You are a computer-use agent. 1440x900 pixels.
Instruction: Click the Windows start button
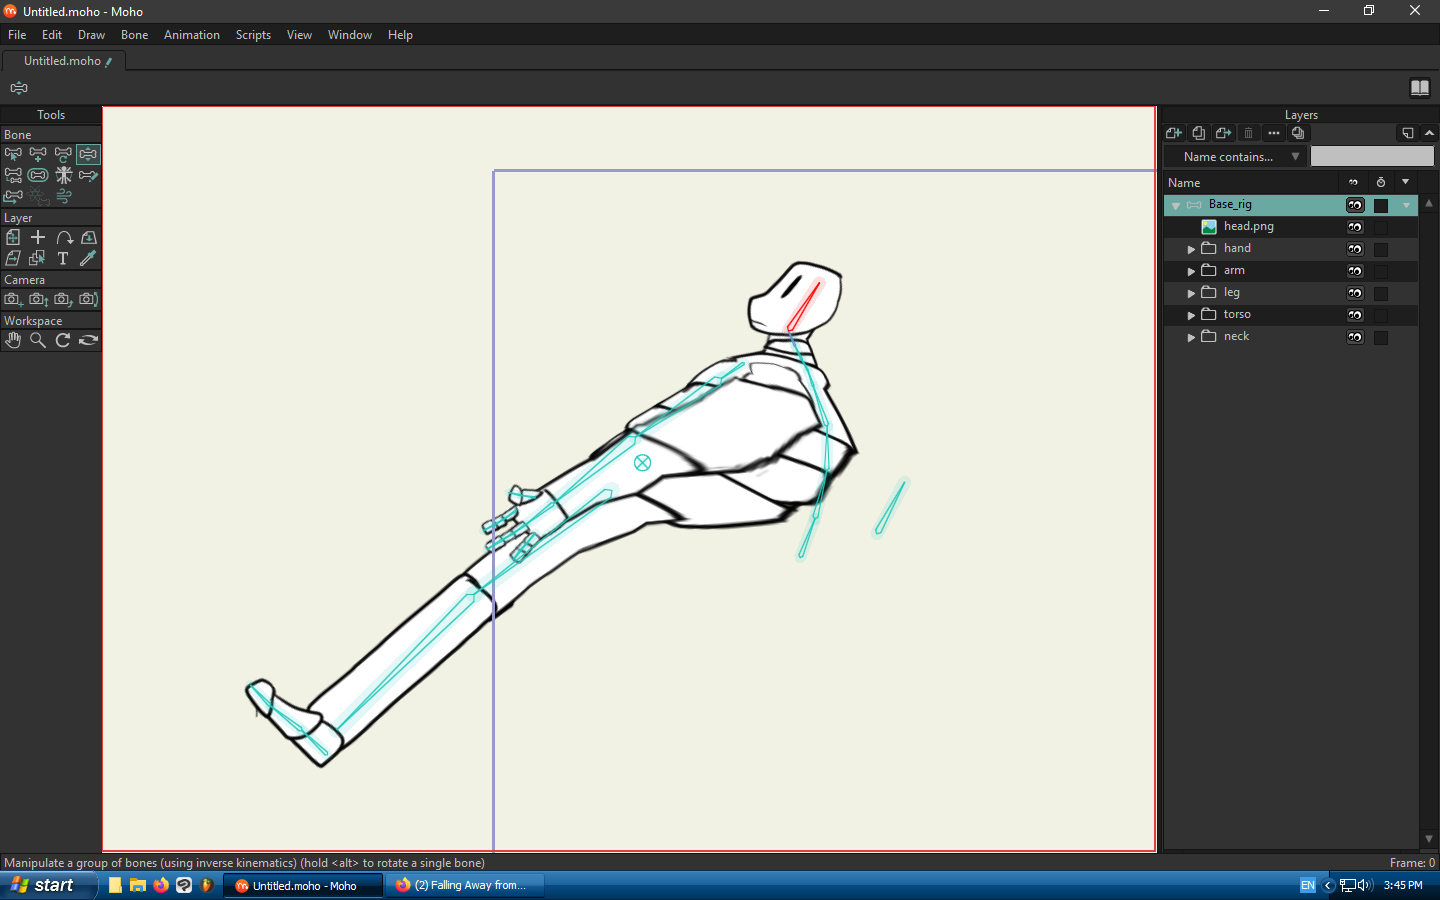pyautogui.click(x=45, y=885)
